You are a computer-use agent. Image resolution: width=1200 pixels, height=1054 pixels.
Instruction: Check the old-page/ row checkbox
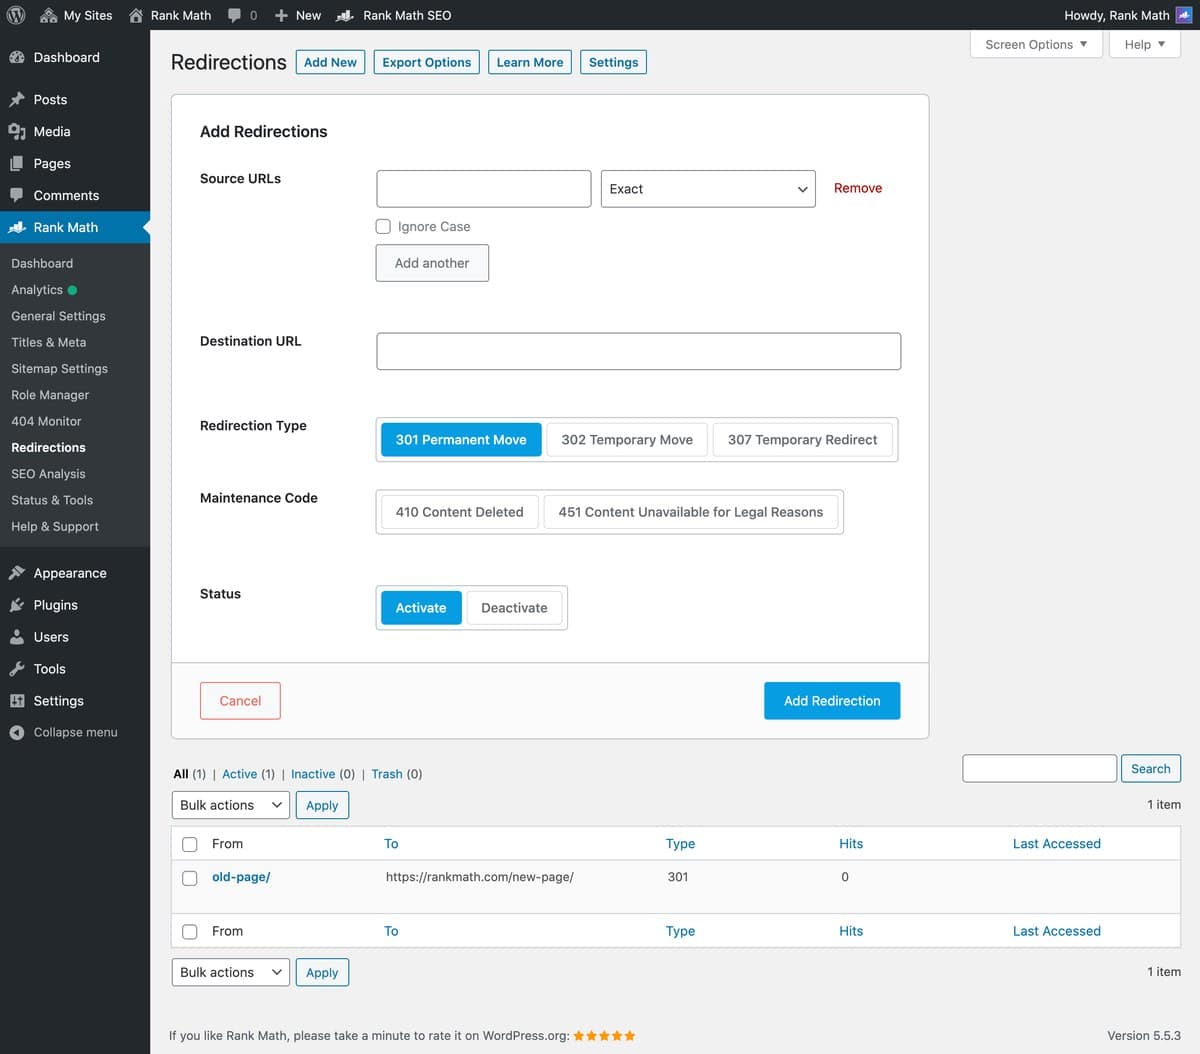[x=190, y=878]
